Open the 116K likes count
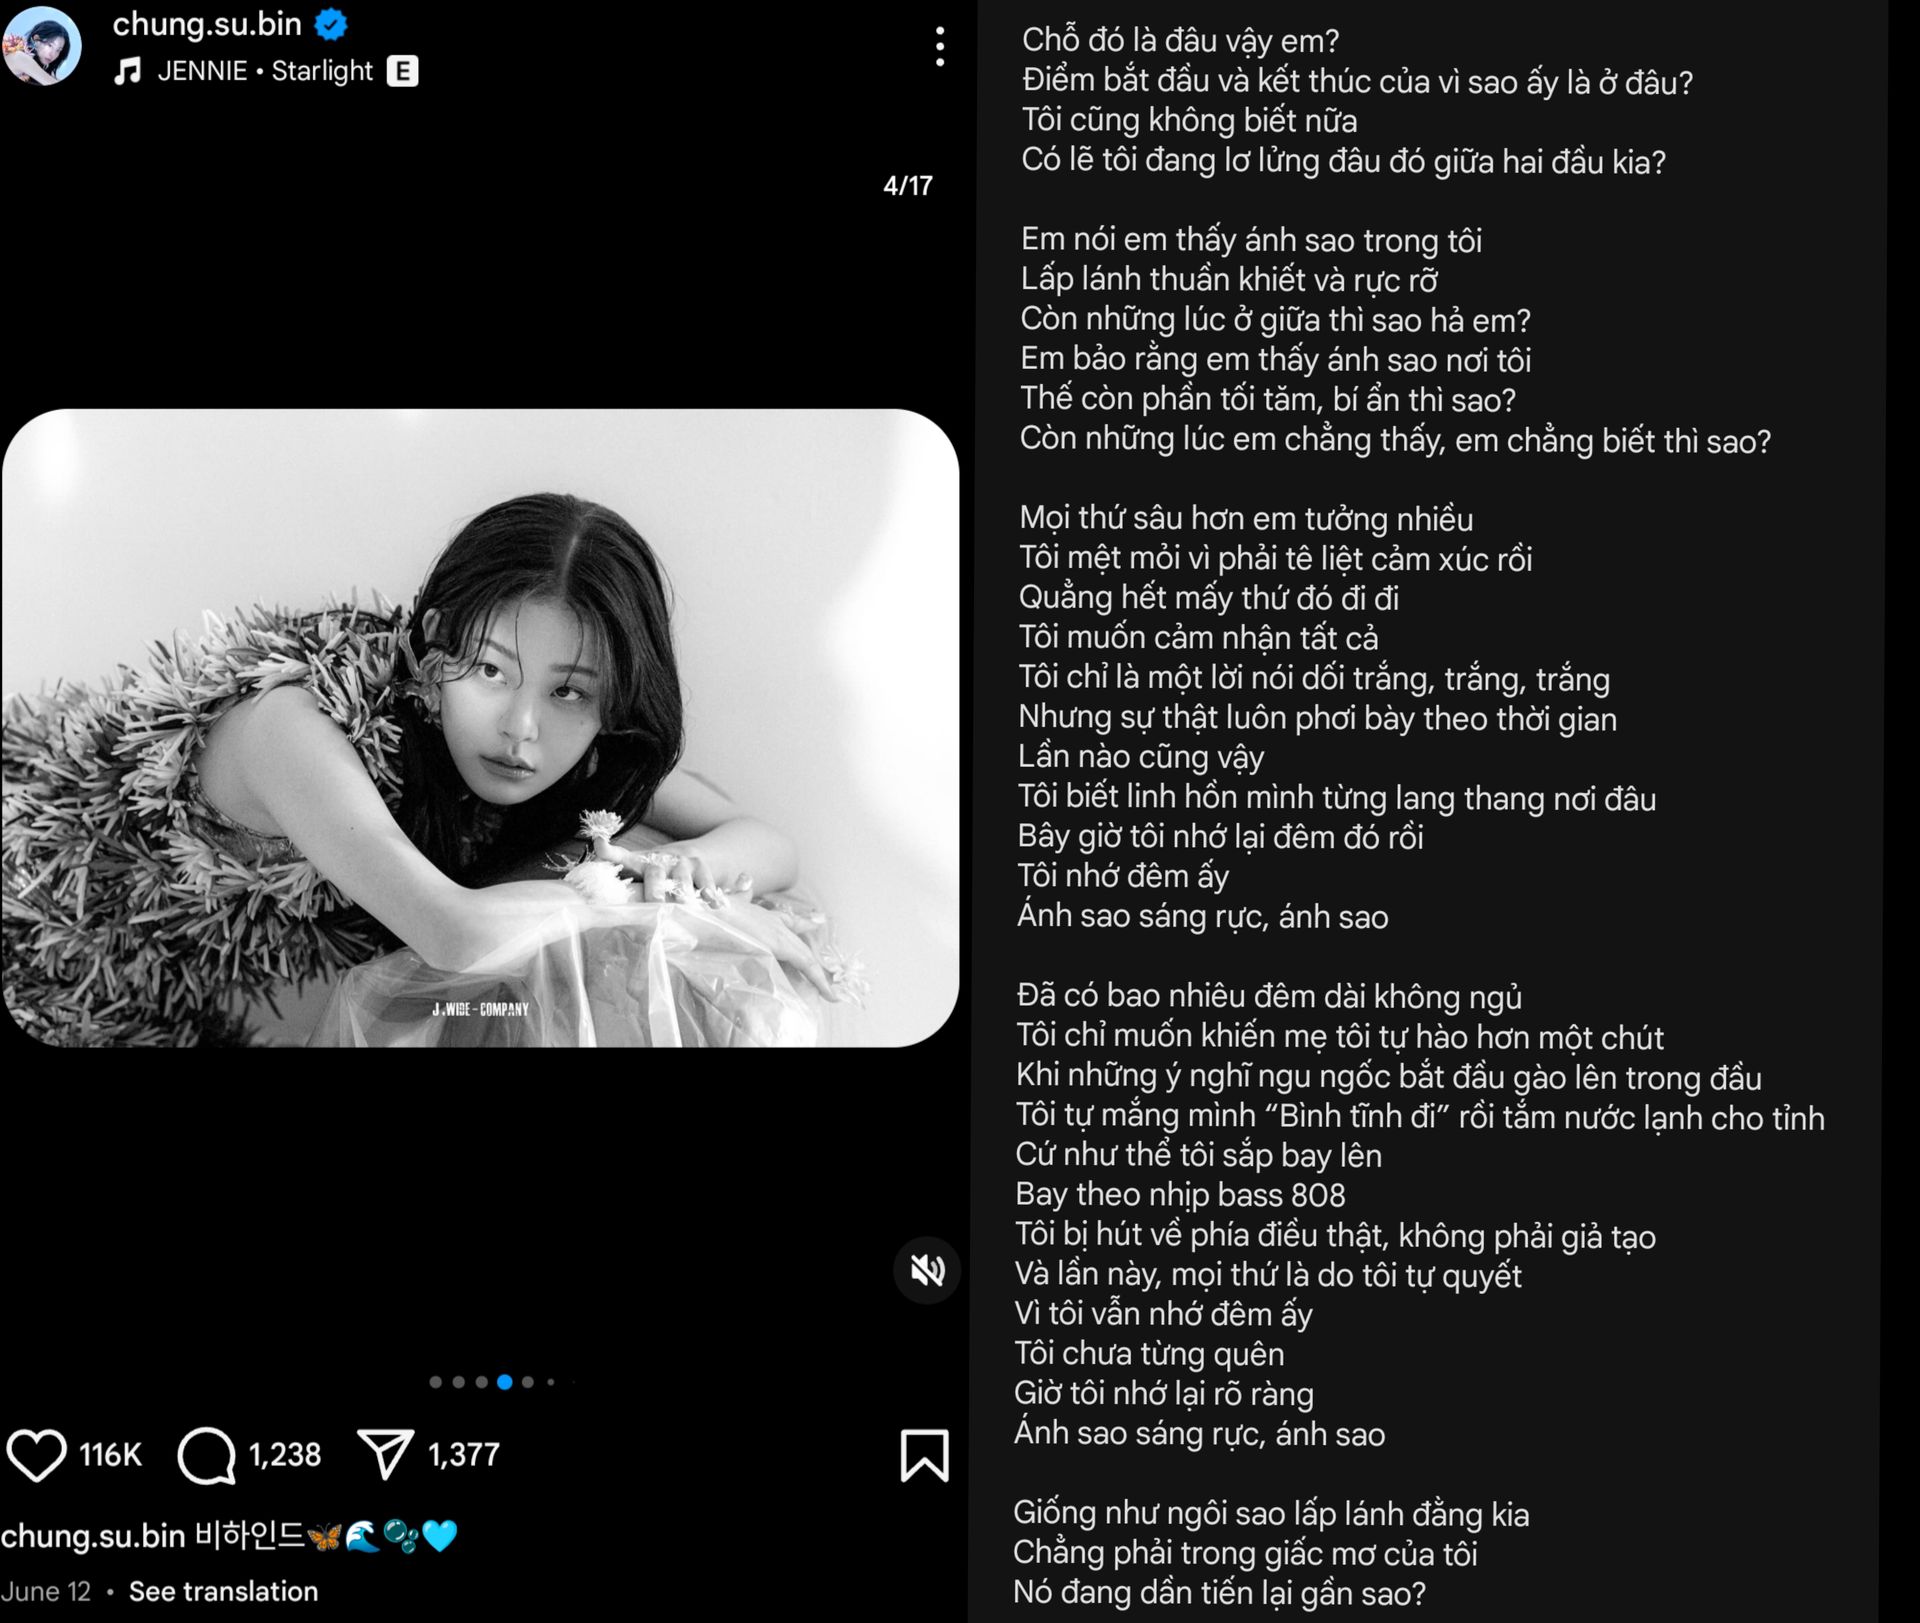Image resolution: width=1920 pixels, height=1623 pixels. (110, 1455)
